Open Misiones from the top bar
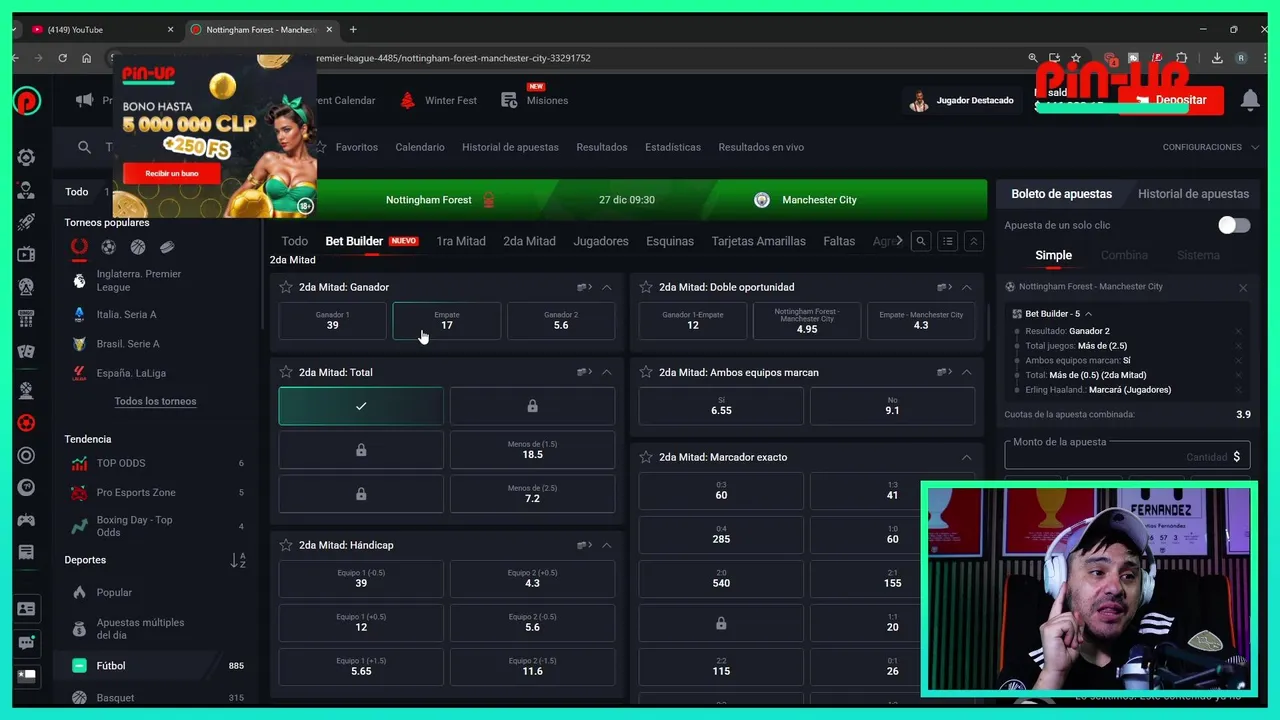 (535, 98)
